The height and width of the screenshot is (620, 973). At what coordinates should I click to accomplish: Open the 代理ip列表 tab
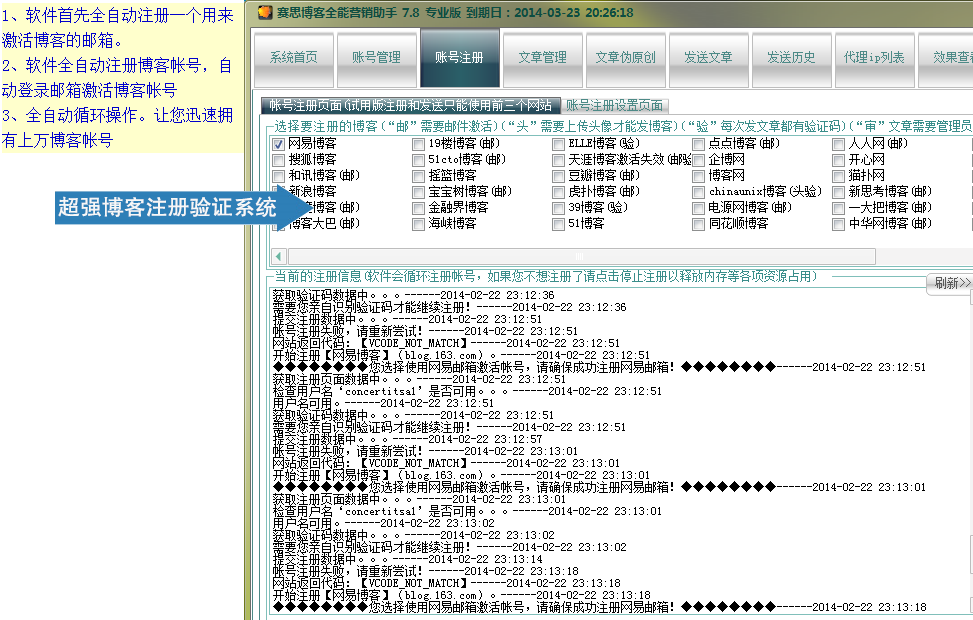coord(875,59)
